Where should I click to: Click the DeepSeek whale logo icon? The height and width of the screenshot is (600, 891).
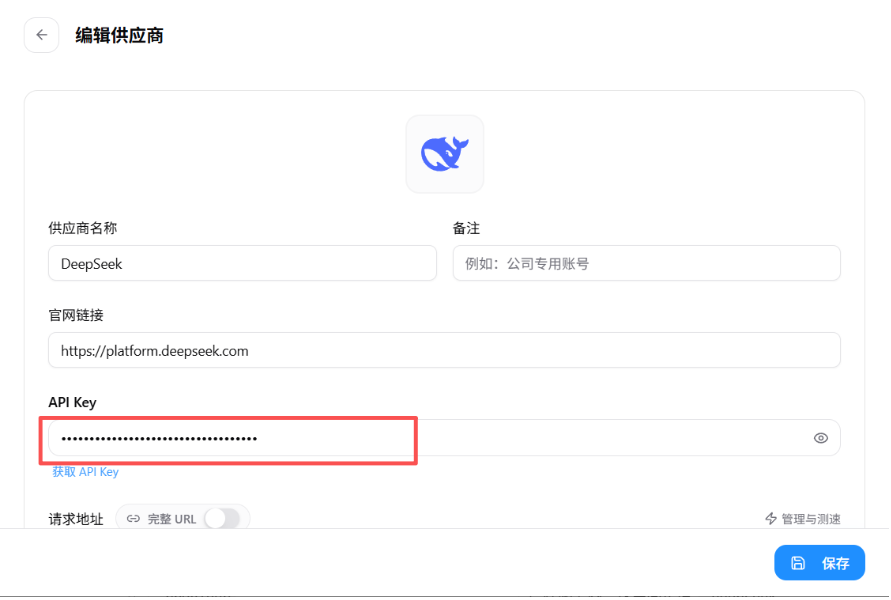(444, 154)
